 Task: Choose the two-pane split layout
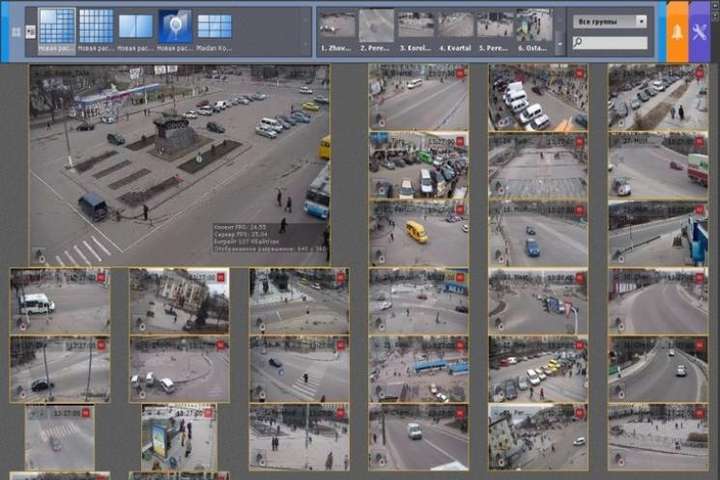coord(135,26)
